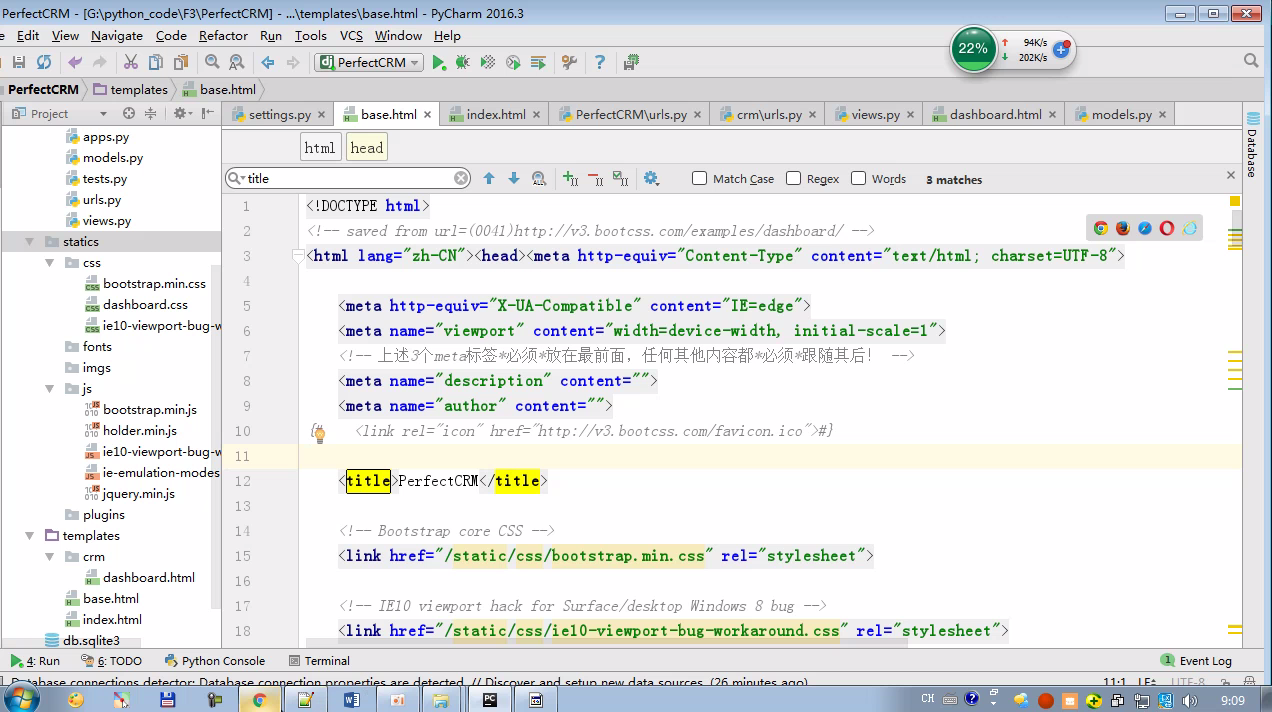The height and width of the screenshot is (712, 1272).
Task: Open page in Opera browser icon
Action: click(1167, 228)
